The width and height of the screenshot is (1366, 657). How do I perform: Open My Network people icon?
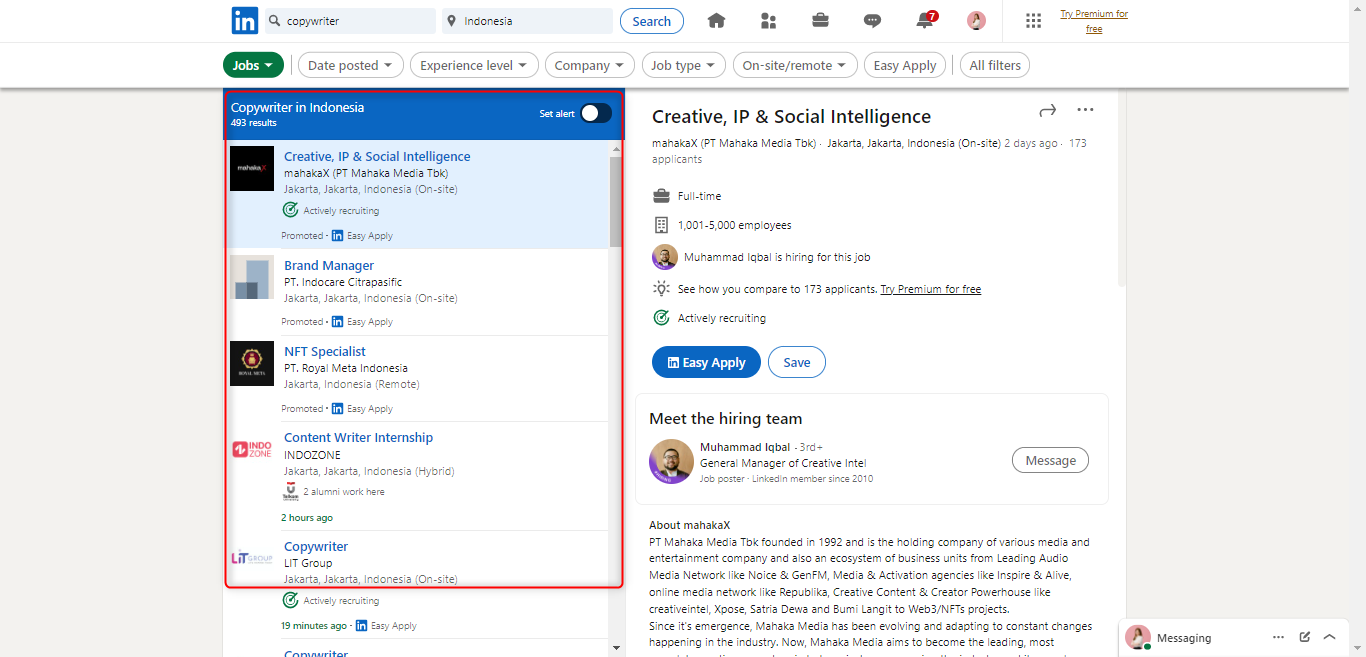pos(768,21)
